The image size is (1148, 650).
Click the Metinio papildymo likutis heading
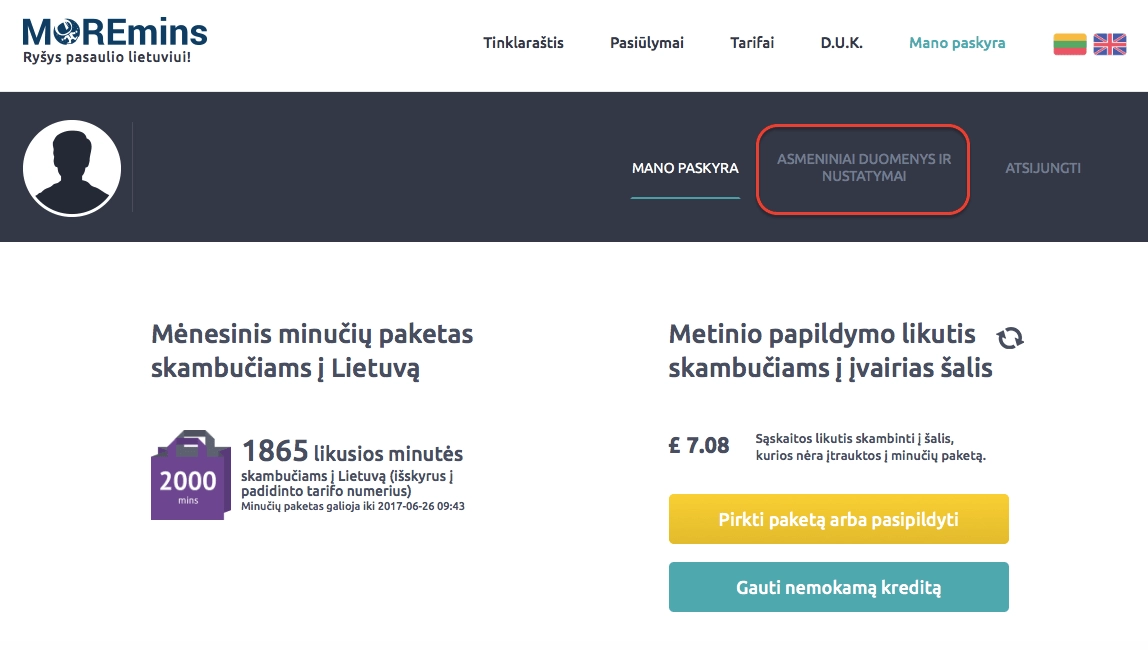click(830, 350)
